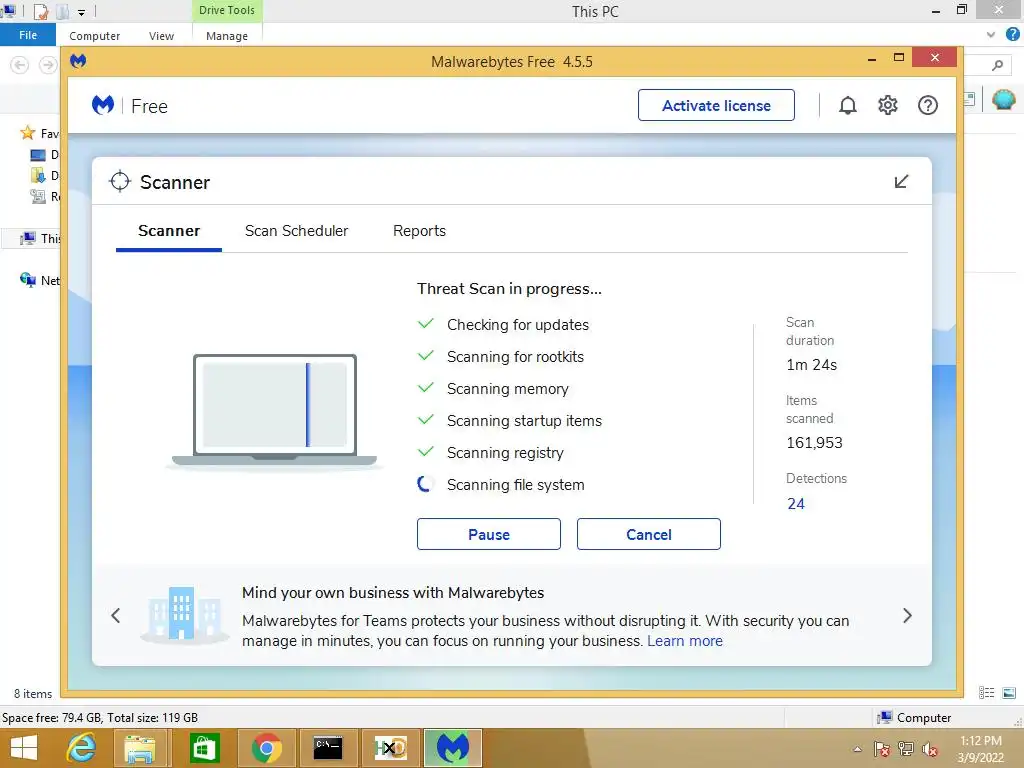1024x768 pixels.
Task: Show previous promotion banner
Action: tap(116, 615)
